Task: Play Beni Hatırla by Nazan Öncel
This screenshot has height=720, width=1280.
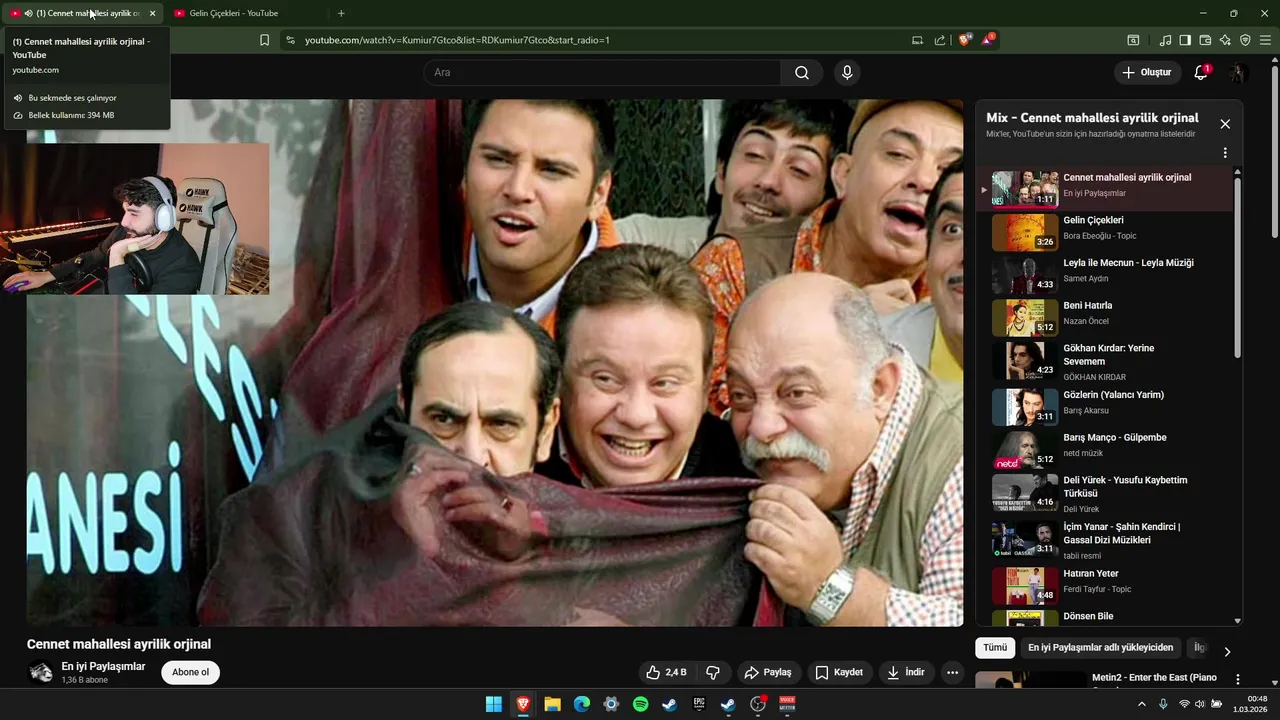Action: pos(1104,316)
